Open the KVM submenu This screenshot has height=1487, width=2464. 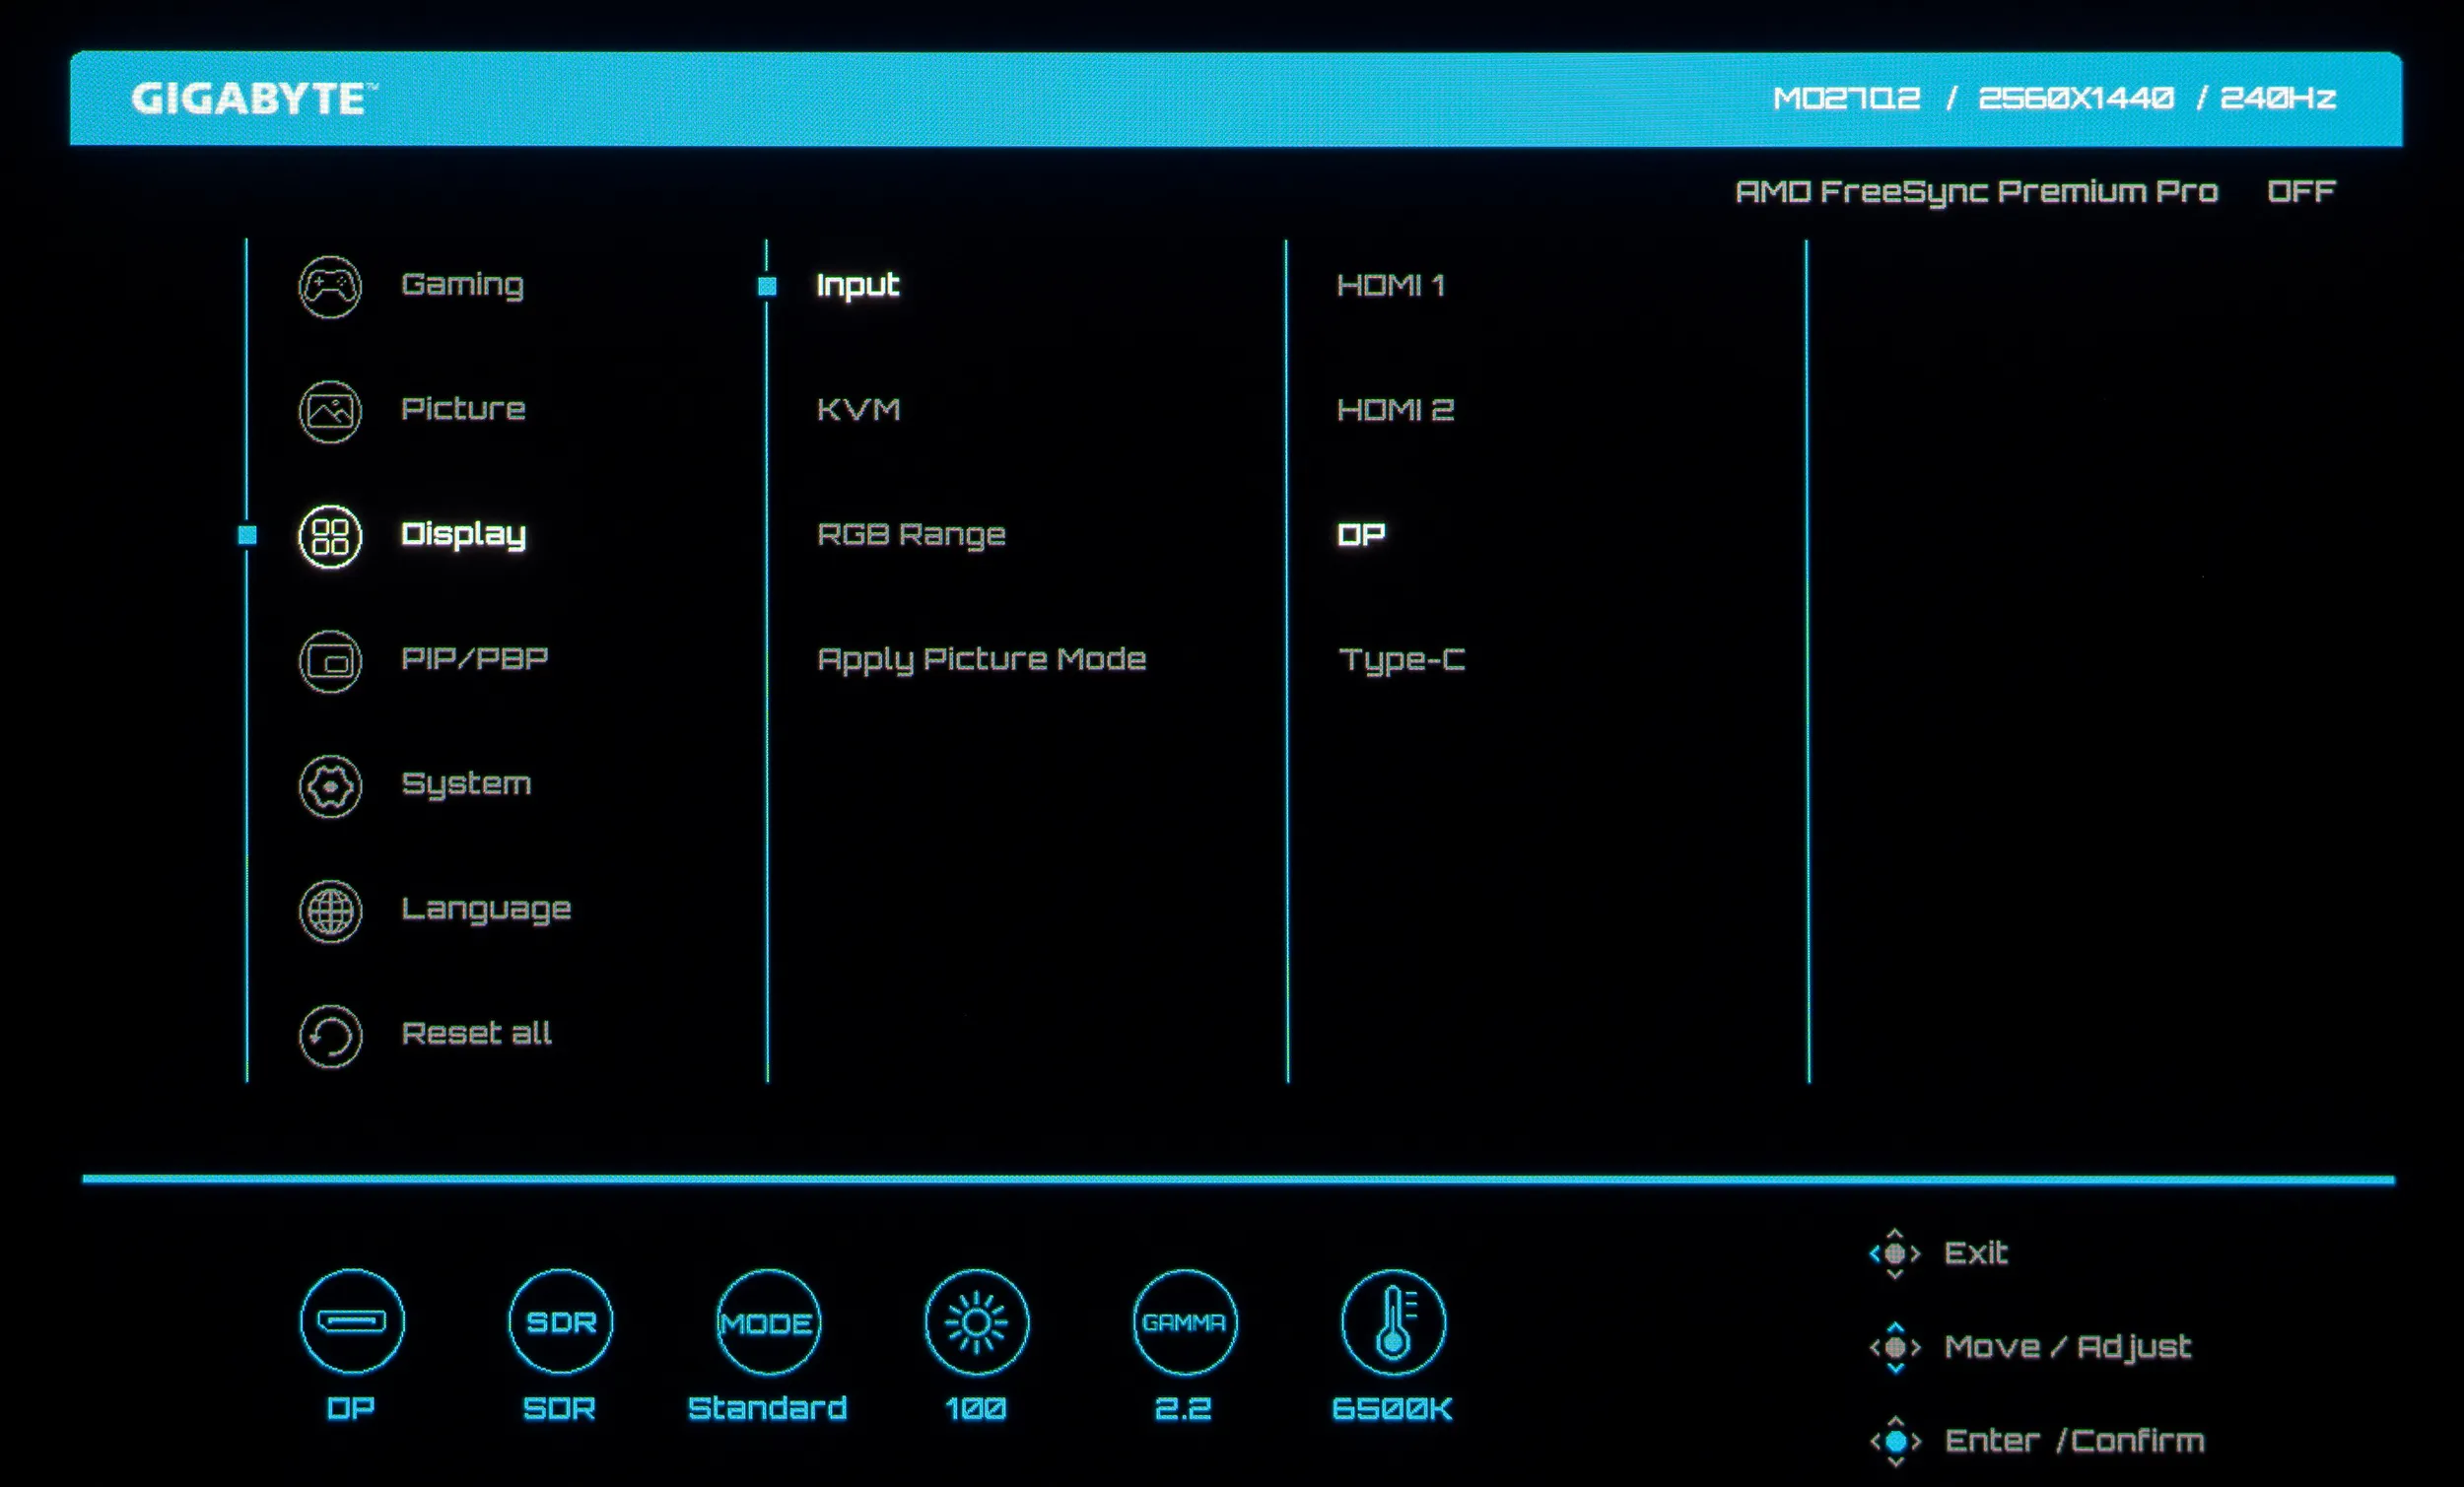(x=858, y=410)
